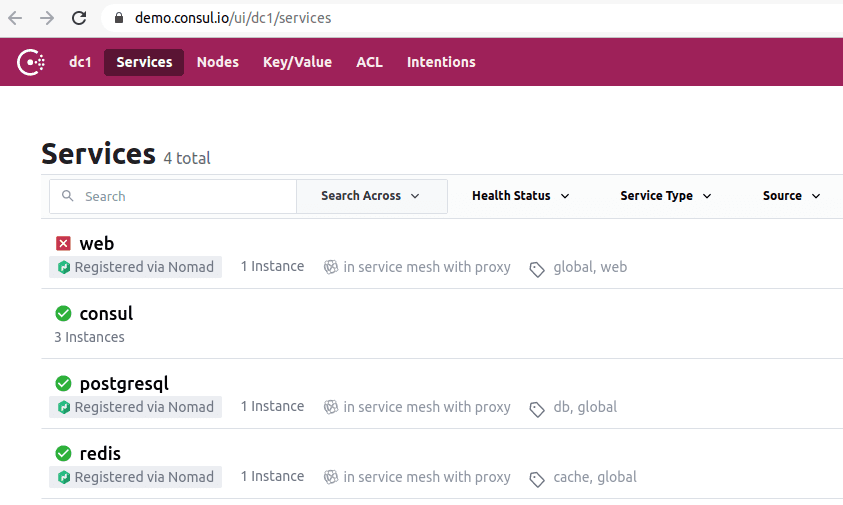Expand the Source filter dropdown
The width and height of the screenshot is (843, 505).
click(x=791, y=196)
